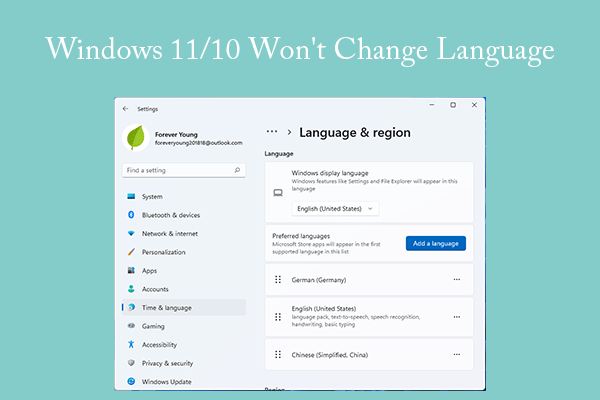Open System settings category

tap(184, 196)
